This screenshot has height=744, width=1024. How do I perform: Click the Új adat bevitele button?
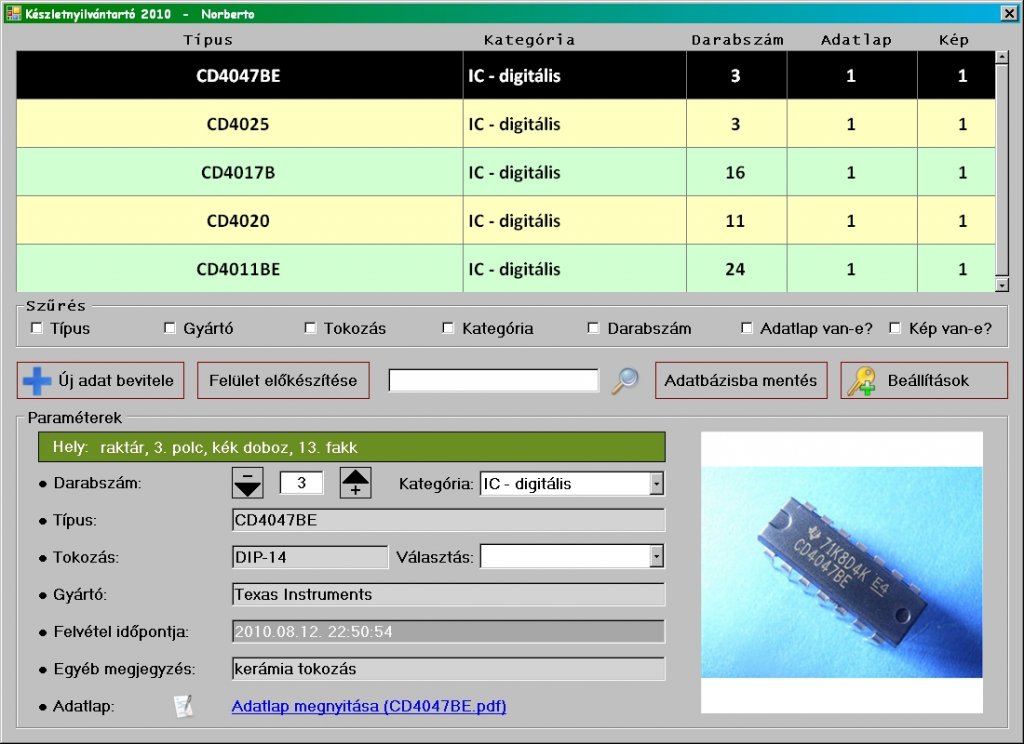point(101,381)
